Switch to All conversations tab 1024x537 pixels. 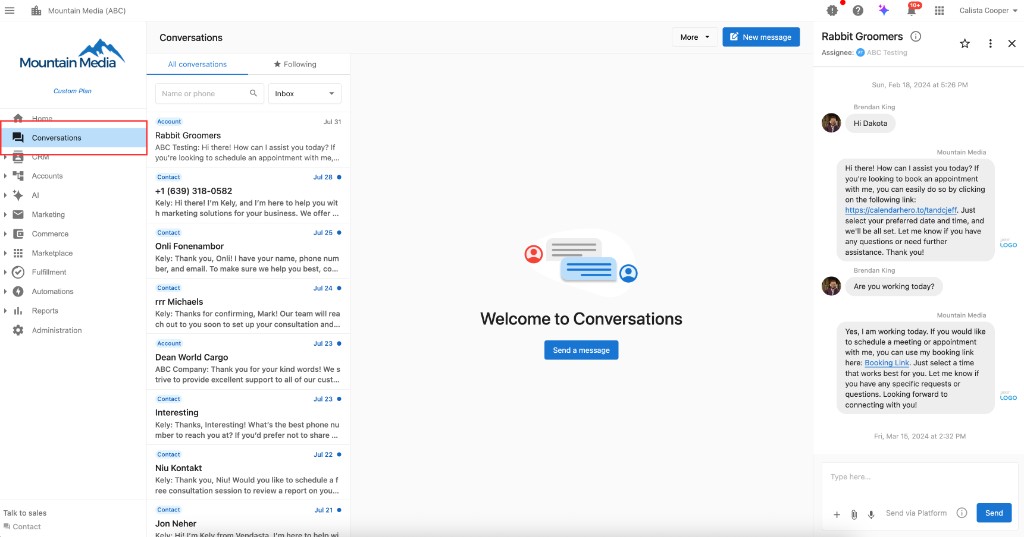pyautogui.click(x=197, y=64)
